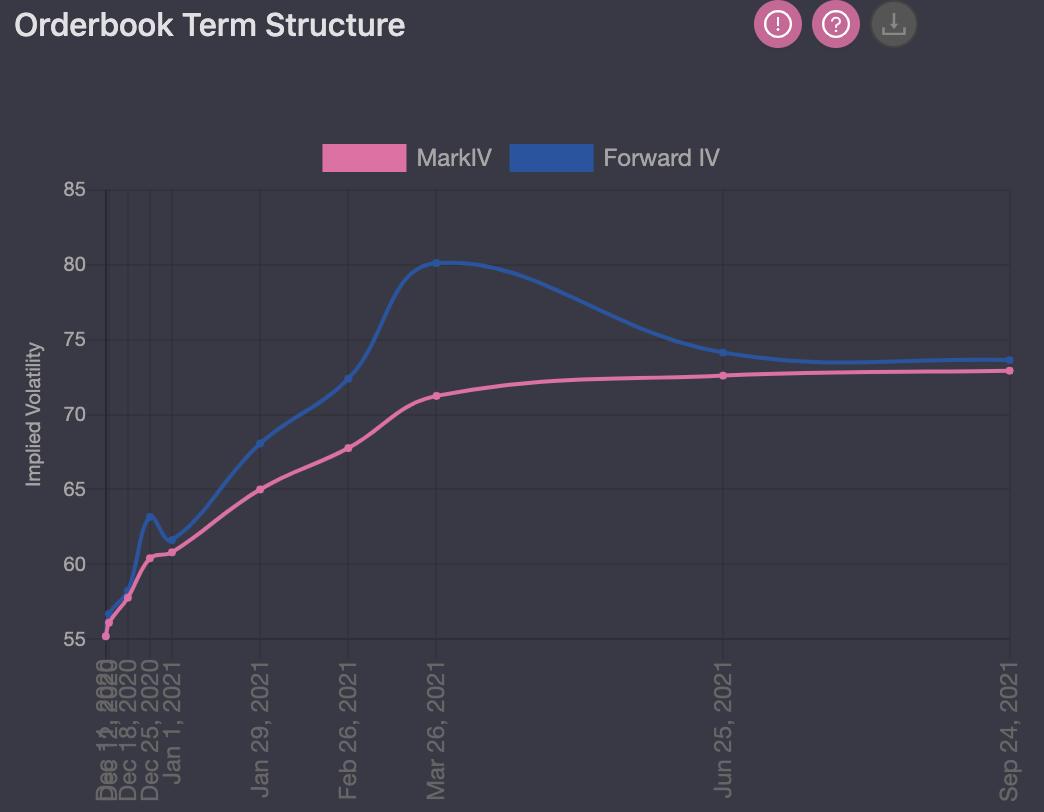Click MarkIV point at Jun 25, 2021
Viewport: 1044px width, 812px height.
coord(723,376)
